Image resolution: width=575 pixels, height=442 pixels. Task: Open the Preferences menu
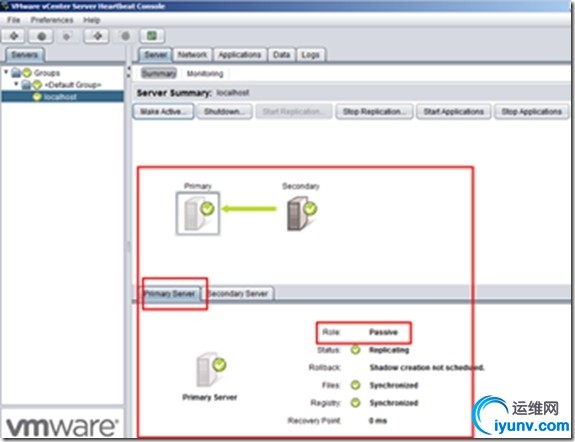52,20
